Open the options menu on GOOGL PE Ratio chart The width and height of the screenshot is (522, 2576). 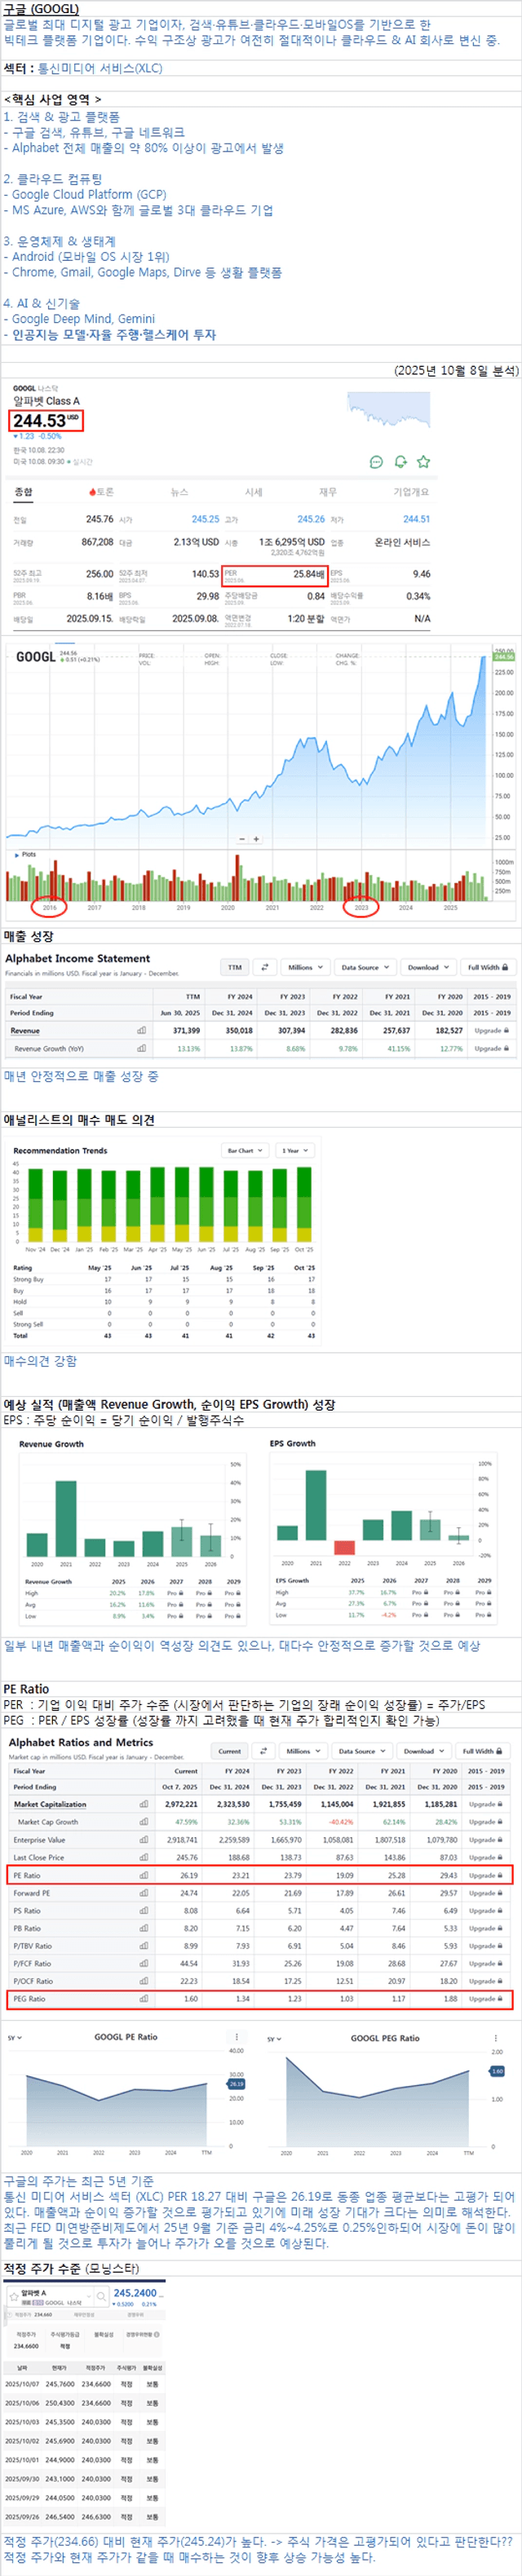click(237, 2037)
